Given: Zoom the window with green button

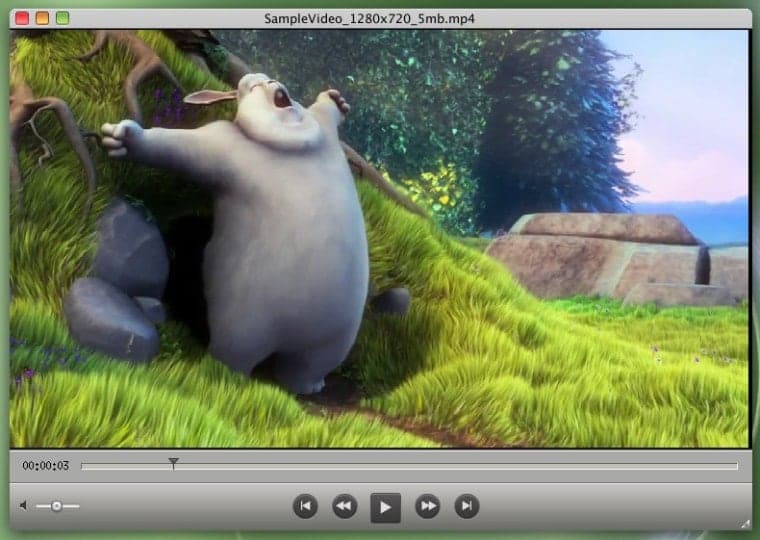Looking at the screenshot, I should click(63, 18).
